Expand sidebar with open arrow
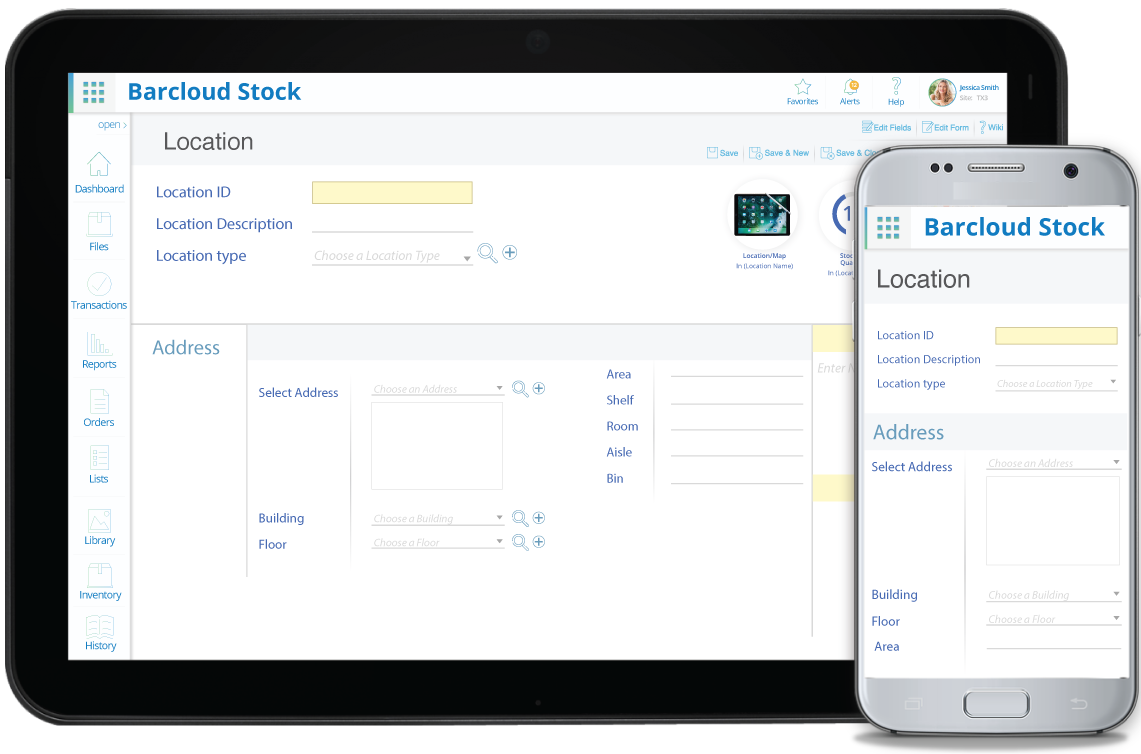 point(113,125)
